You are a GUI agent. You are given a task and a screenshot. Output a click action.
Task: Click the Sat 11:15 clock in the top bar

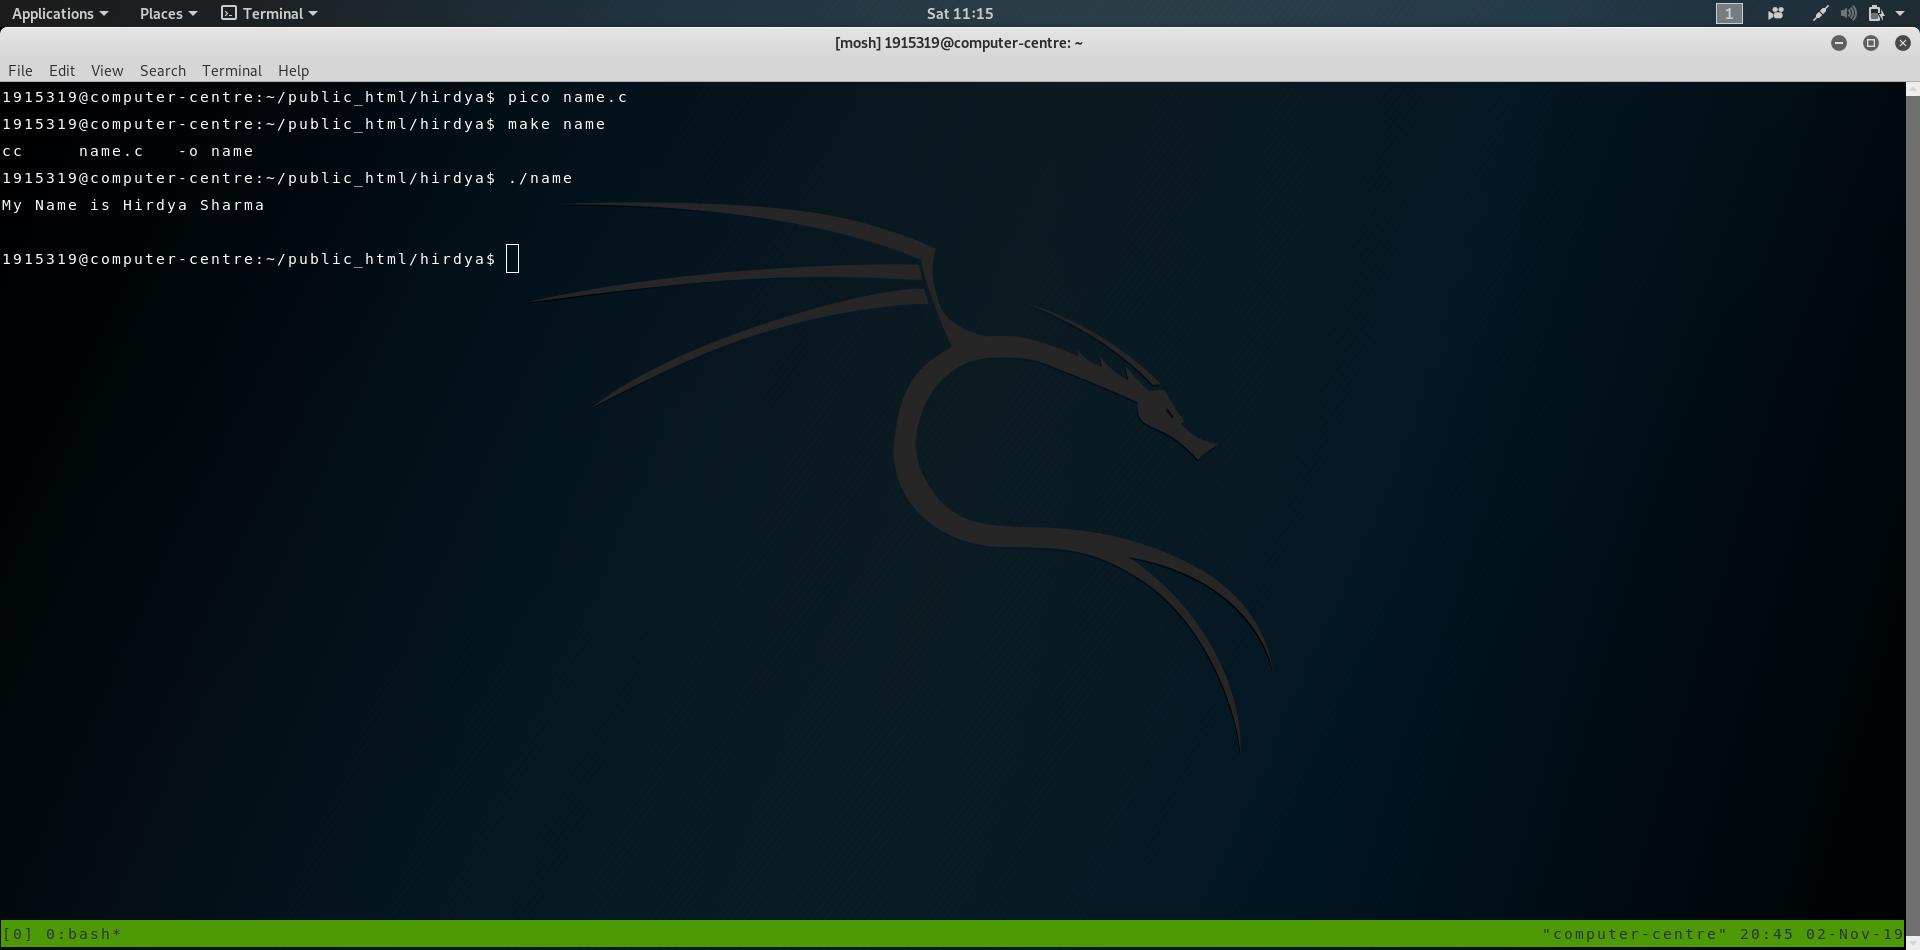960,13
